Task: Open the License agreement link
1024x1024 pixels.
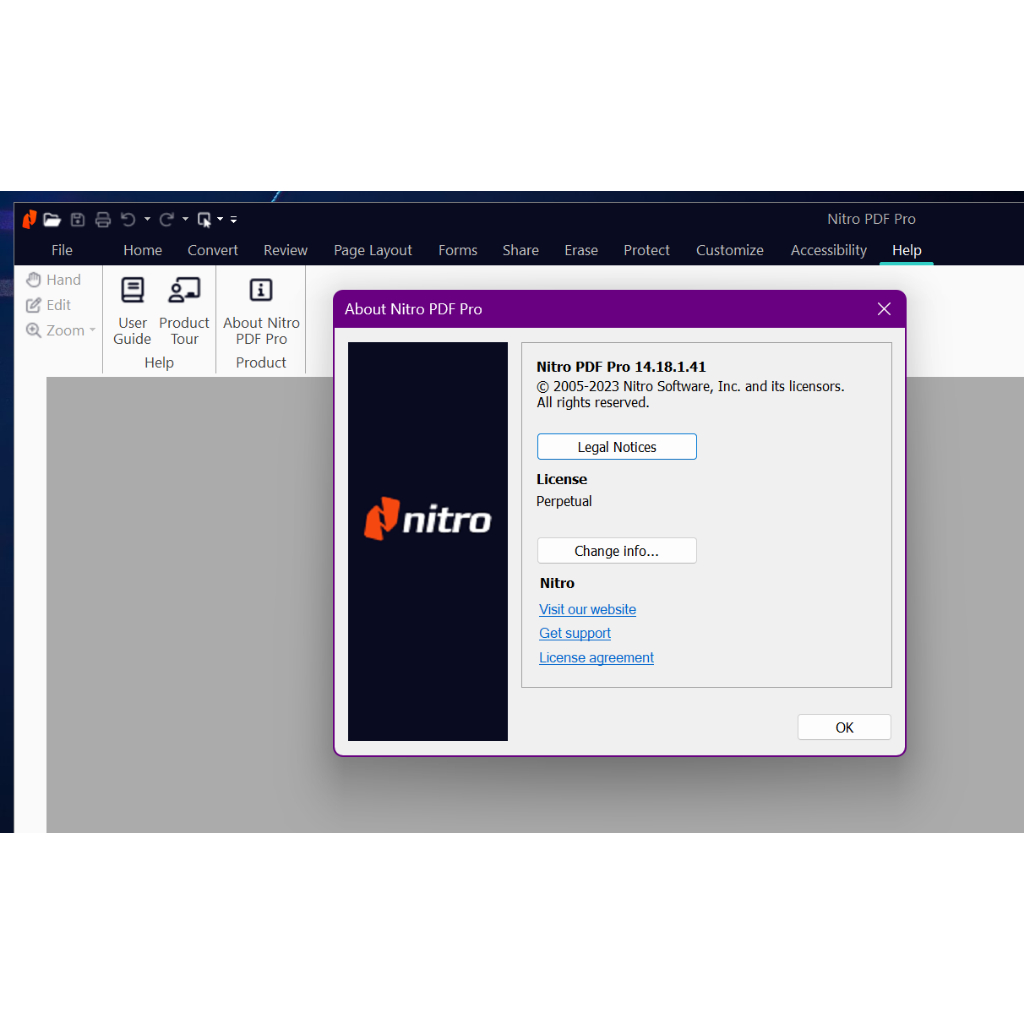Action: click(596, 658)
